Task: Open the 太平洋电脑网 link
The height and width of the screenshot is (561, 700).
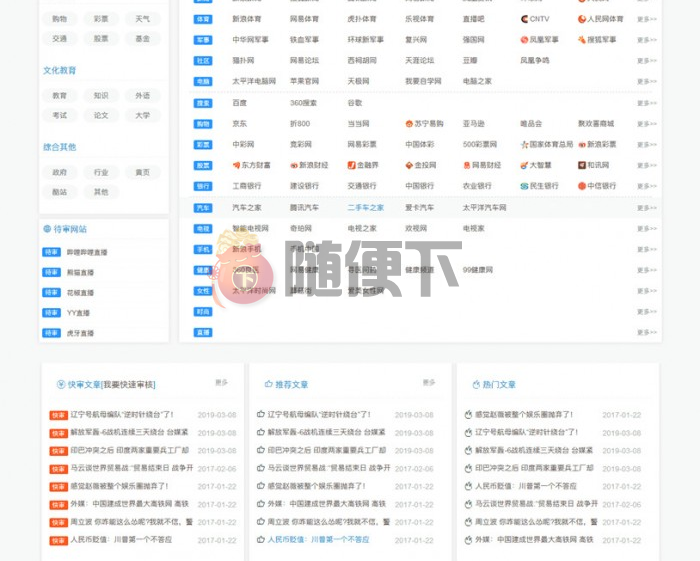Action: point(254,81)
